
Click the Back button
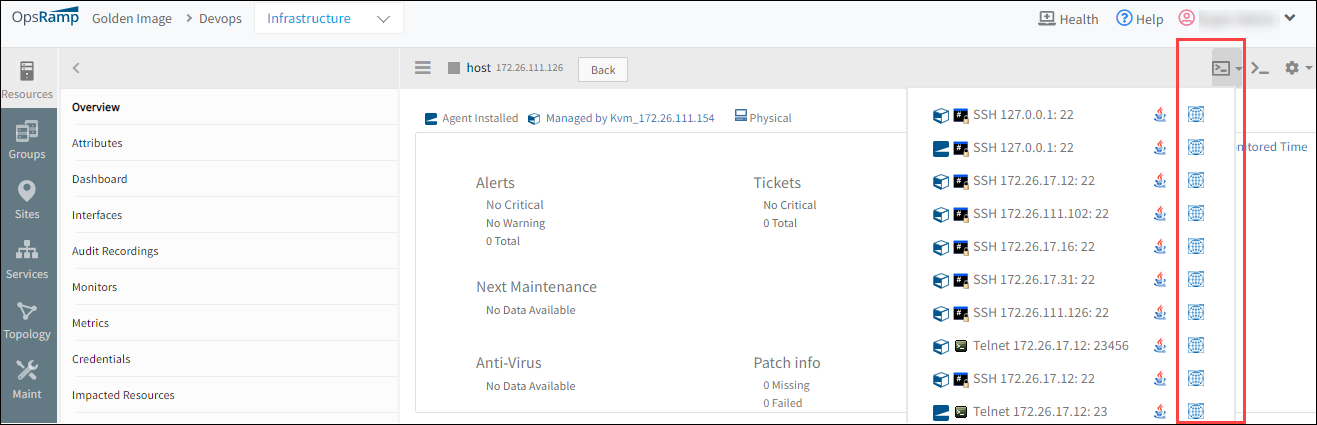(x=603, y=69)
